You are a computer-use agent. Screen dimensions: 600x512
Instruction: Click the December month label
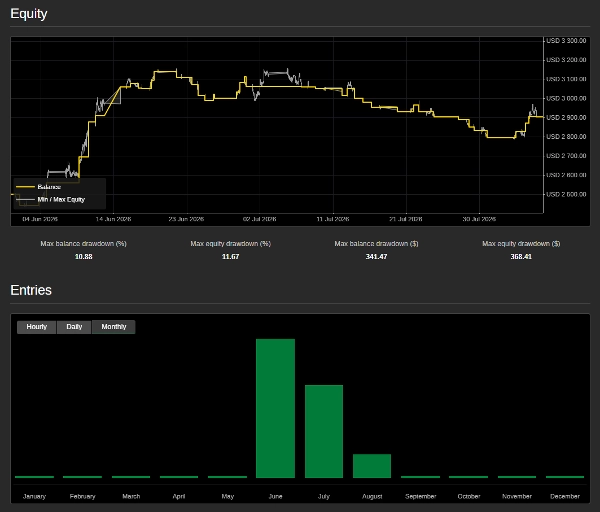tap(565, 496)
